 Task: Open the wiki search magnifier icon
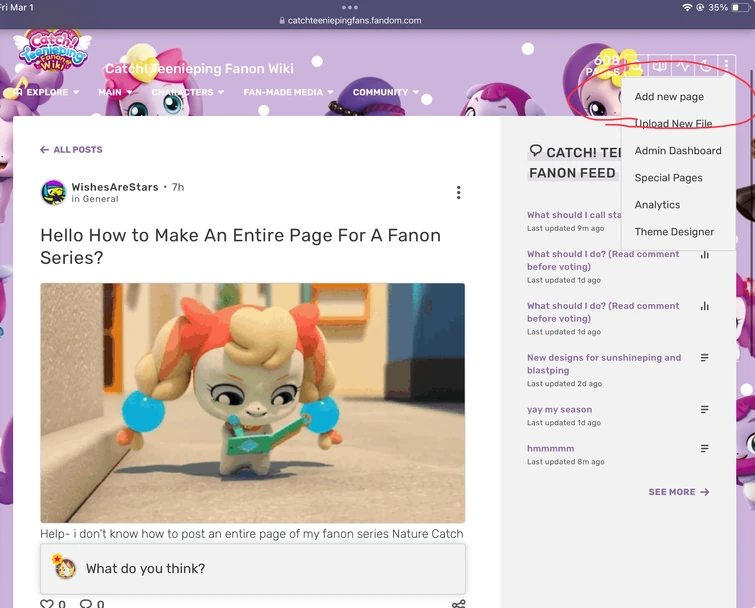pos(637,66)
